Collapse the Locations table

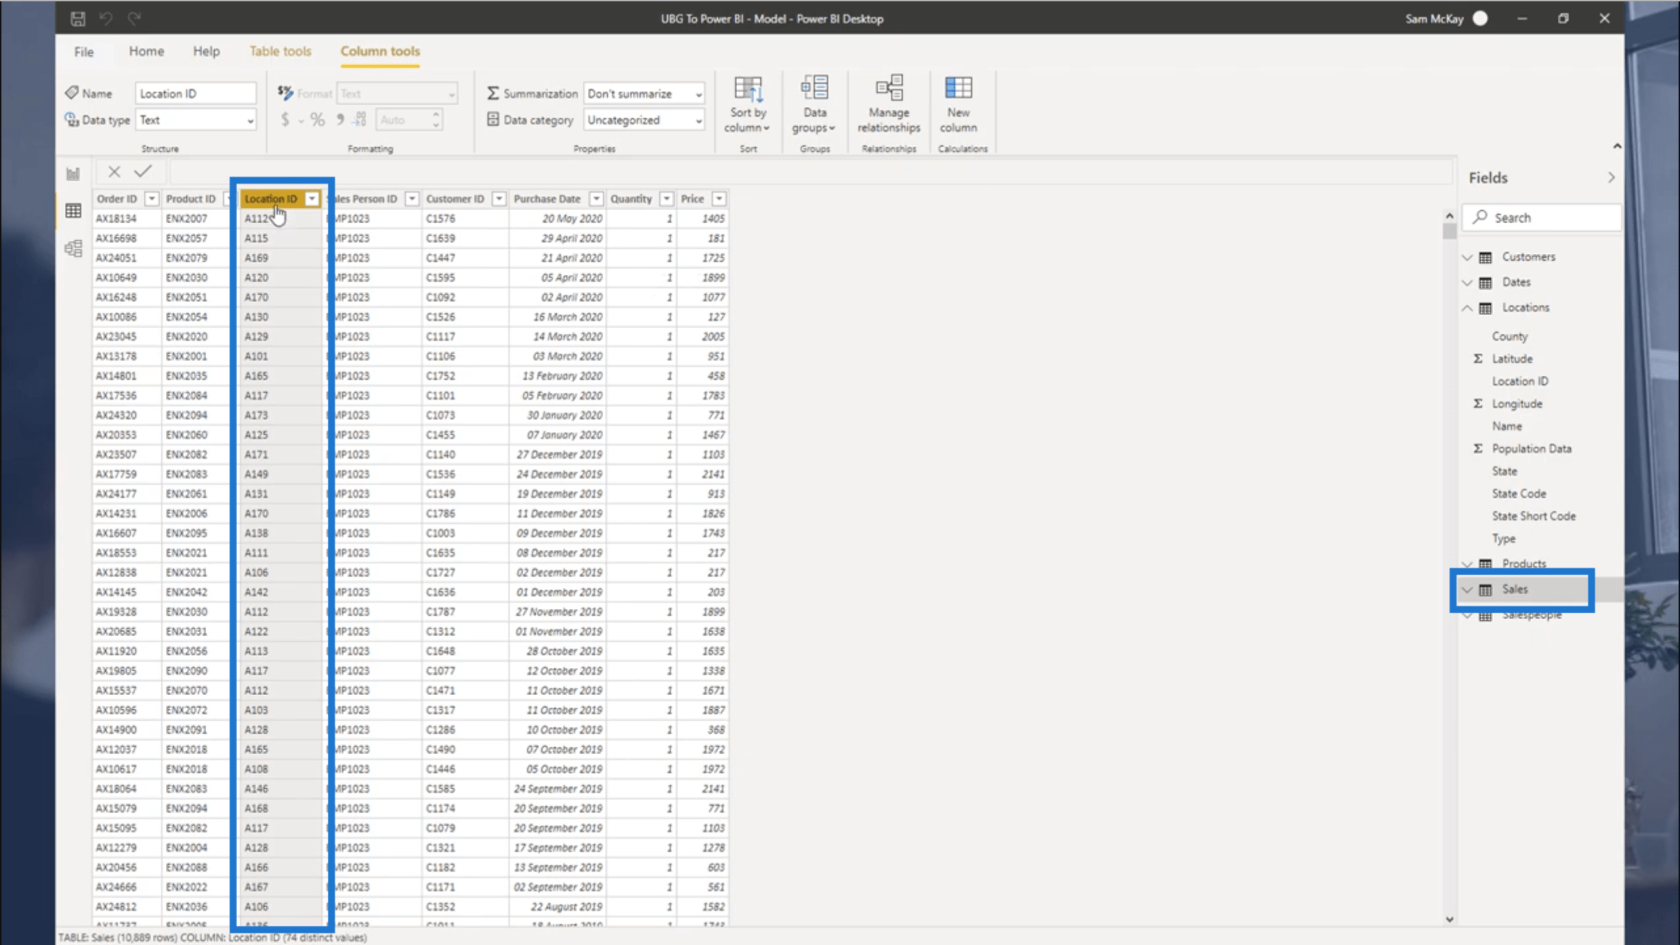pyautogui.click(x=1467, y=308)
